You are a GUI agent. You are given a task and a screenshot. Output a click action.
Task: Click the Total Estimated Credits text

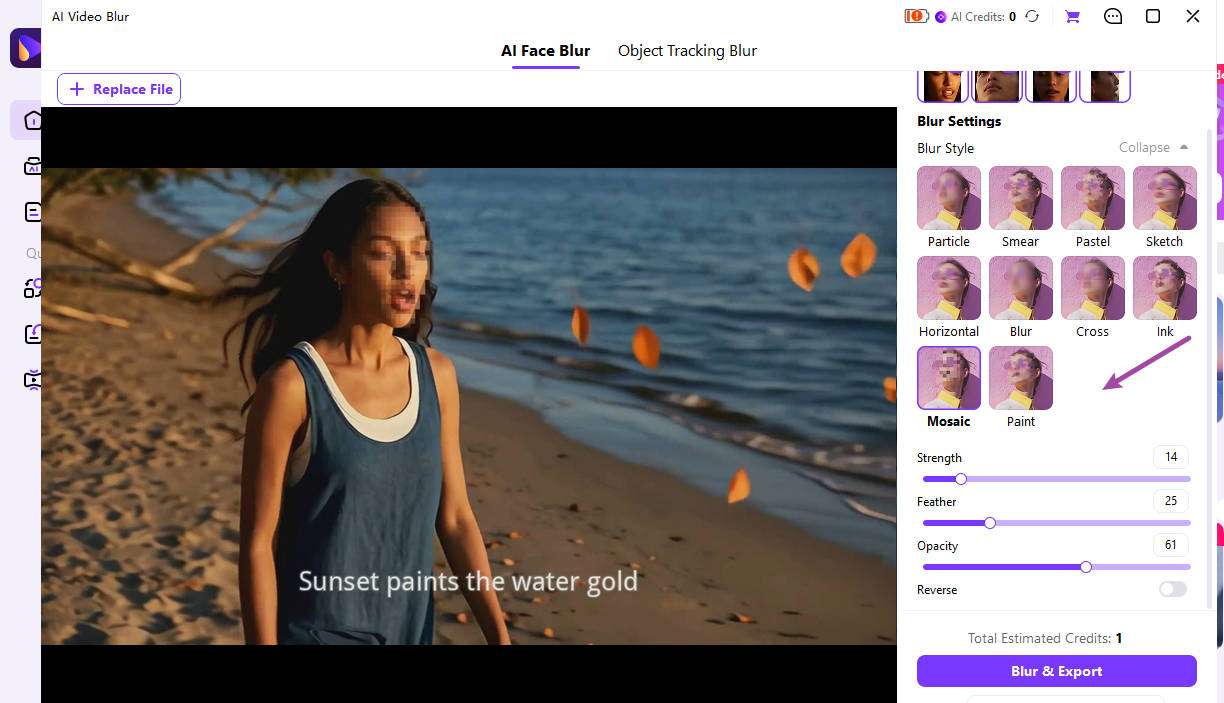1045,638
